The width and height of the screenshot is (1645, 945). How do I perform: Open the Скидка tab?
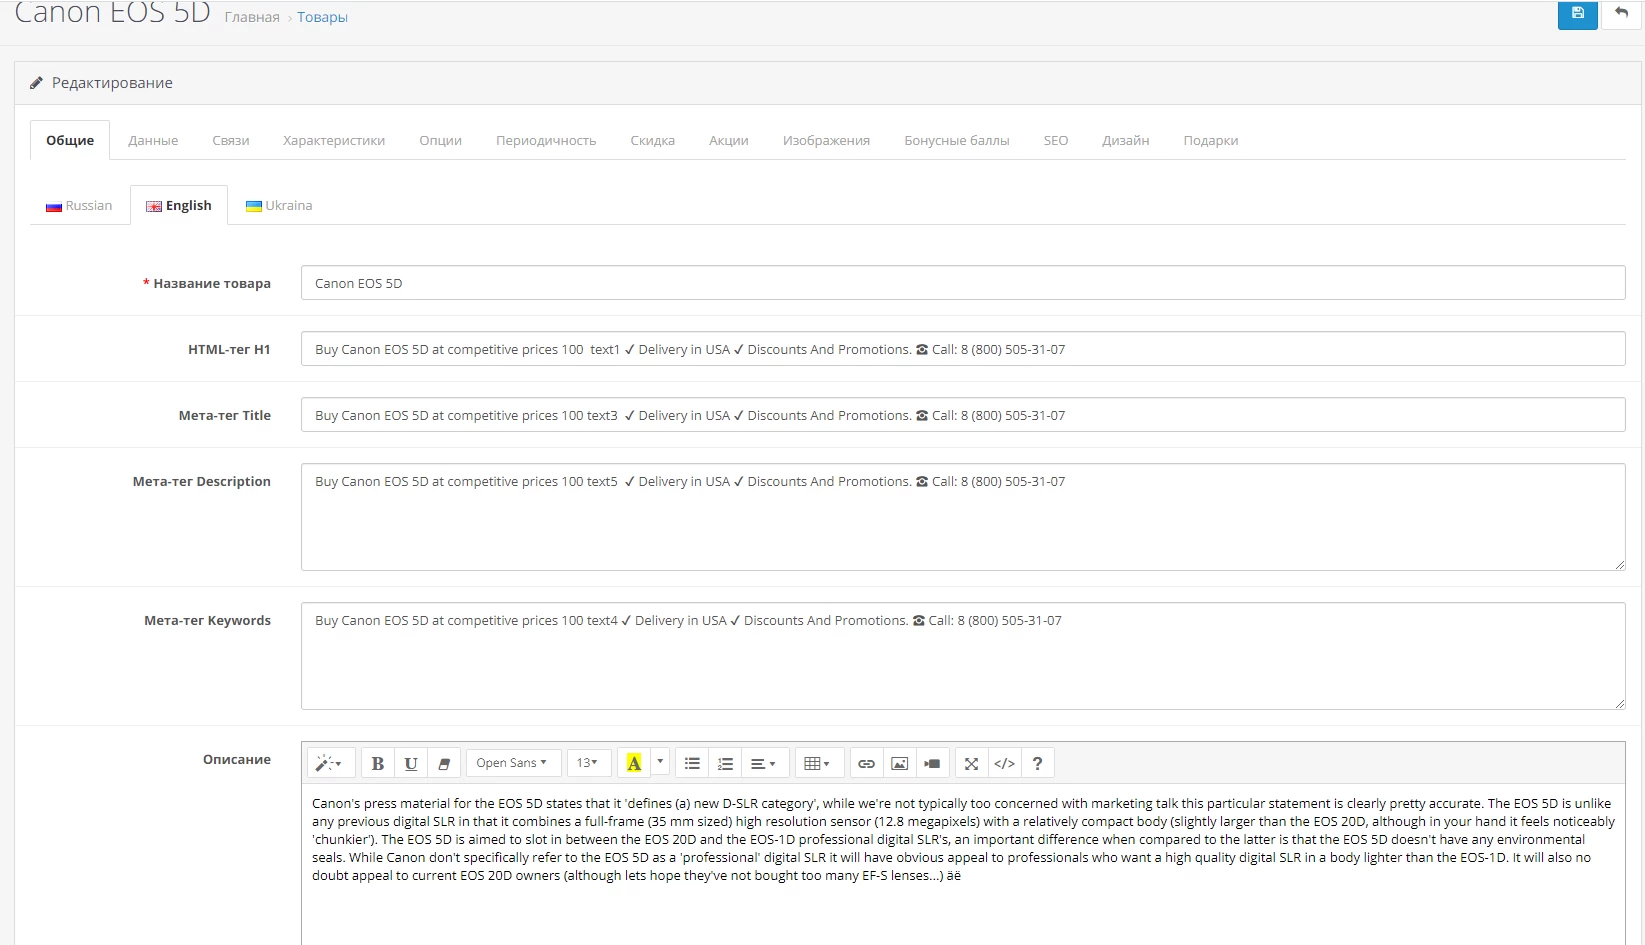(x=653, y=140)
